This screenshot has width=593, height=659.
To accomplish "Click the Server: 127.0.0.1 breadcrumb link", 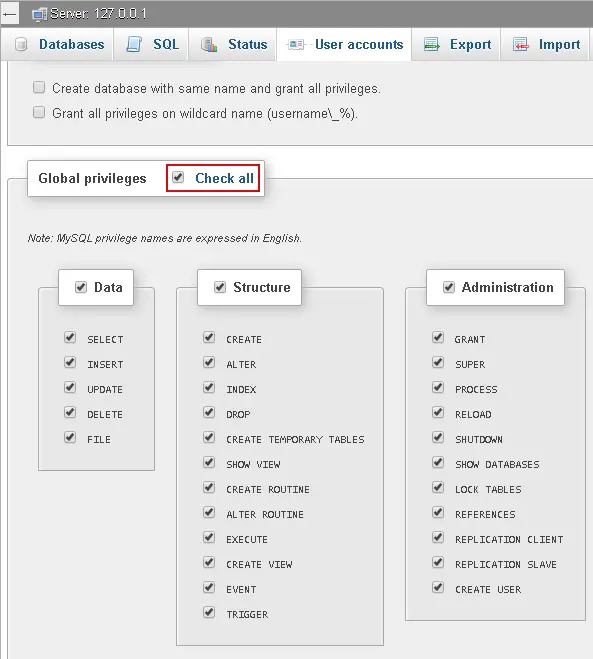I will 98,14.
